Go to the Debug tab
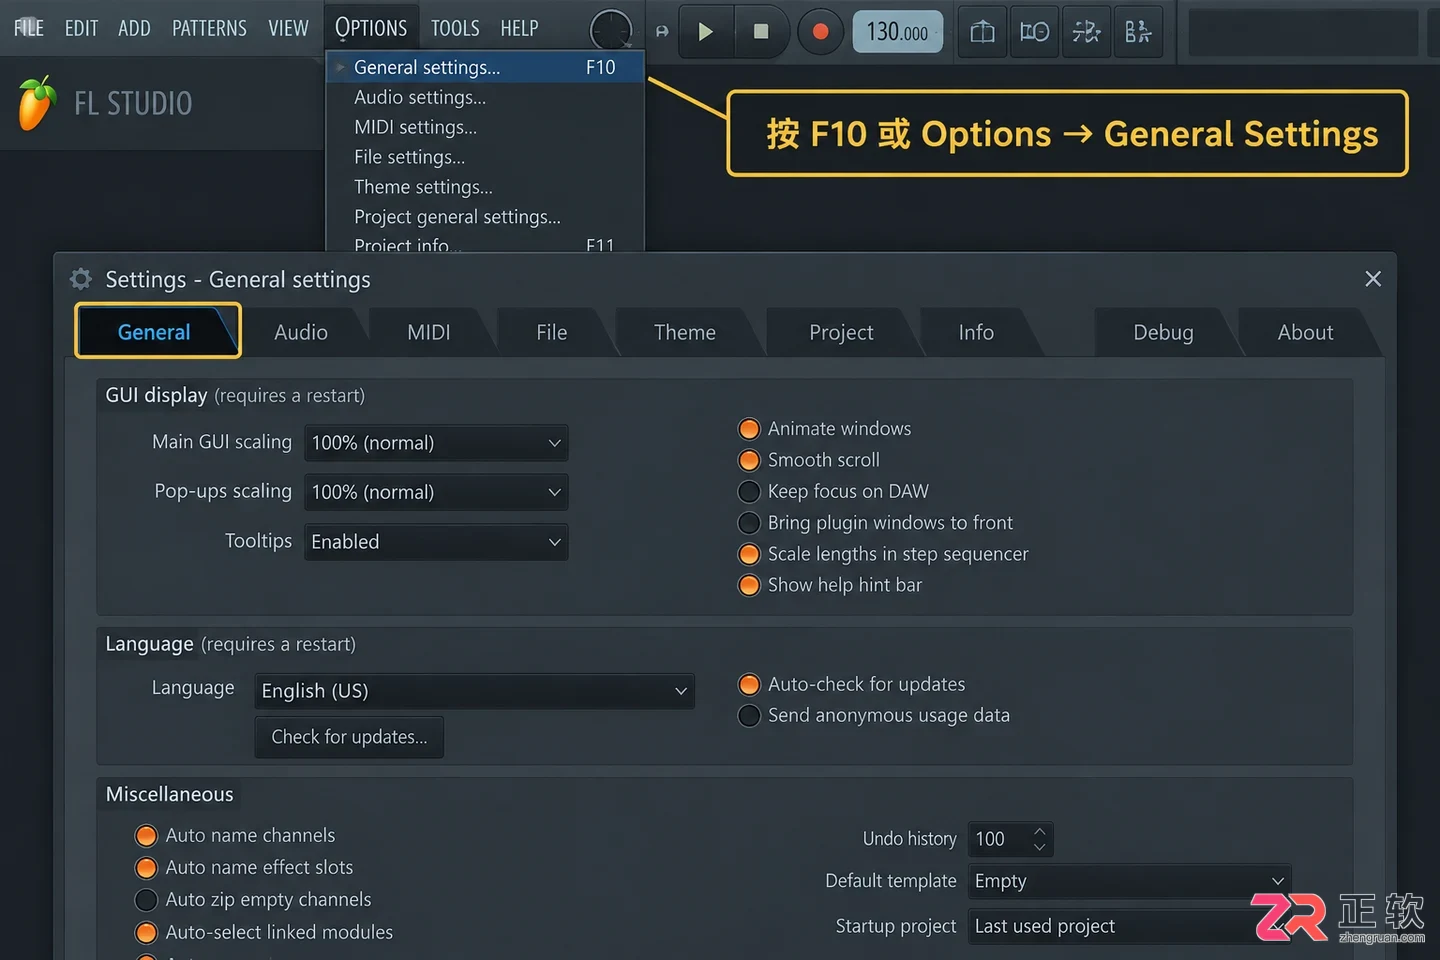 1163,332
